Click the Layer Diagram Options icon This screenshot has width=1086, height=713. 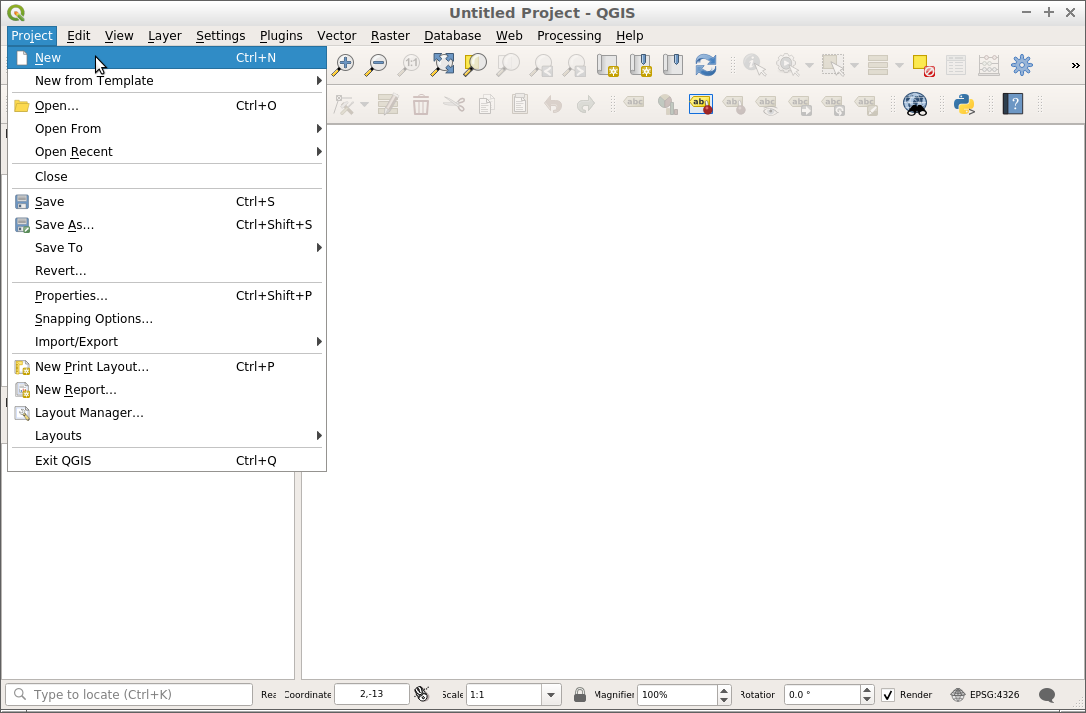tap(668, 105)
